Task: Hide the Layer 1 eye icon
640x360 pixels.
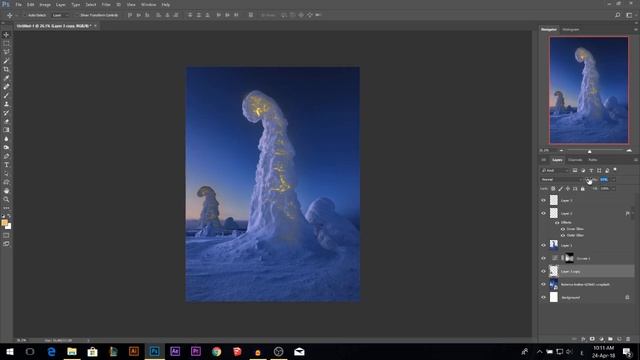Action: pos(543,245)
